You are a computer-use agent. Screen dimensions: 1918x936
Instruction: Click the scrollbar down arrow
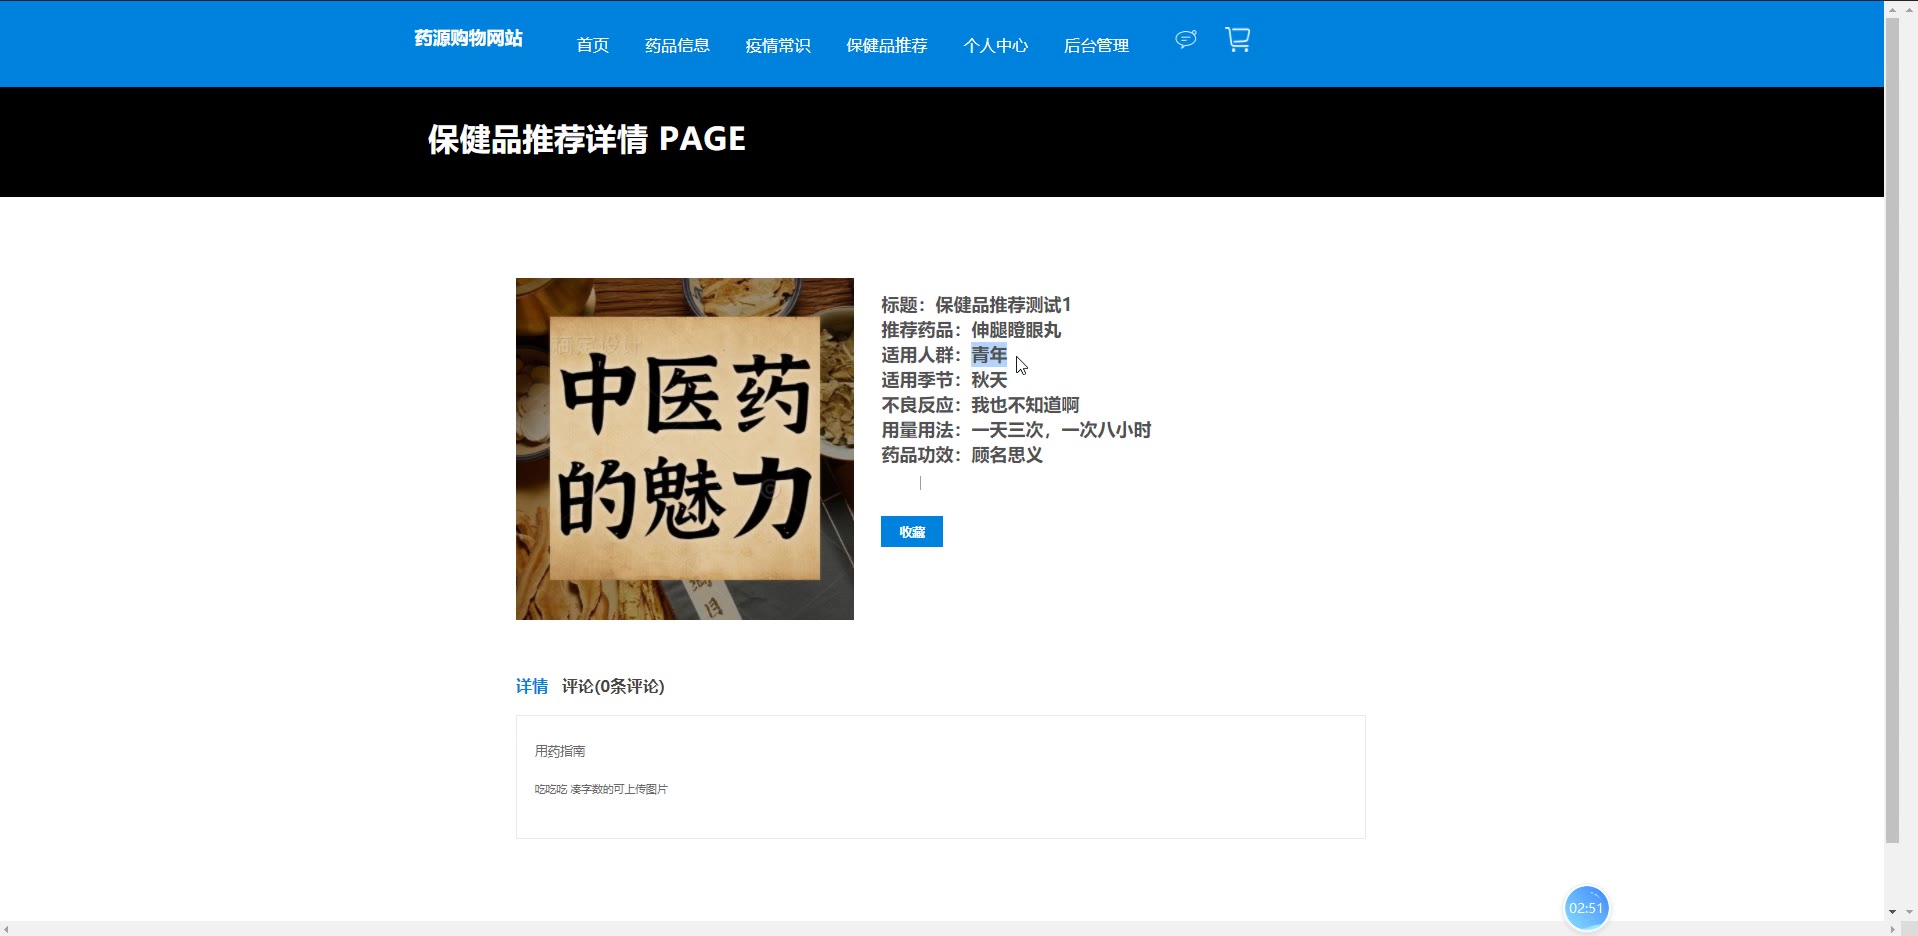[1892, 912]
